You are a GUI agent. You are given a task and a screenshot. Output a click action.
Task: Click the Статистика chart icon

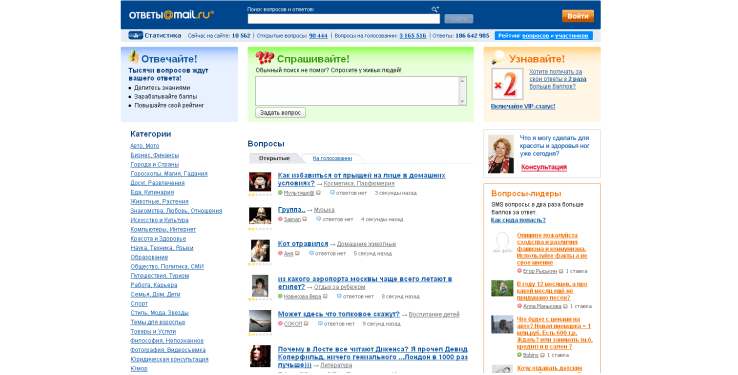click(136, 35)
